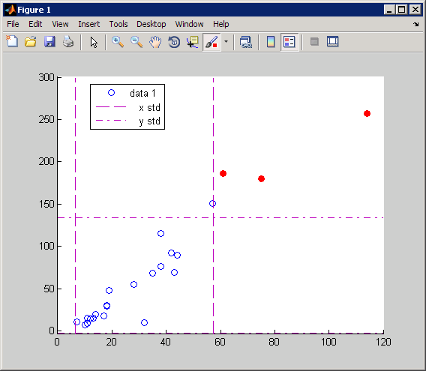This screenshot has width=426, height=371.
Task: Expand the brush color dropdown arrow
Action: [226, 42]
